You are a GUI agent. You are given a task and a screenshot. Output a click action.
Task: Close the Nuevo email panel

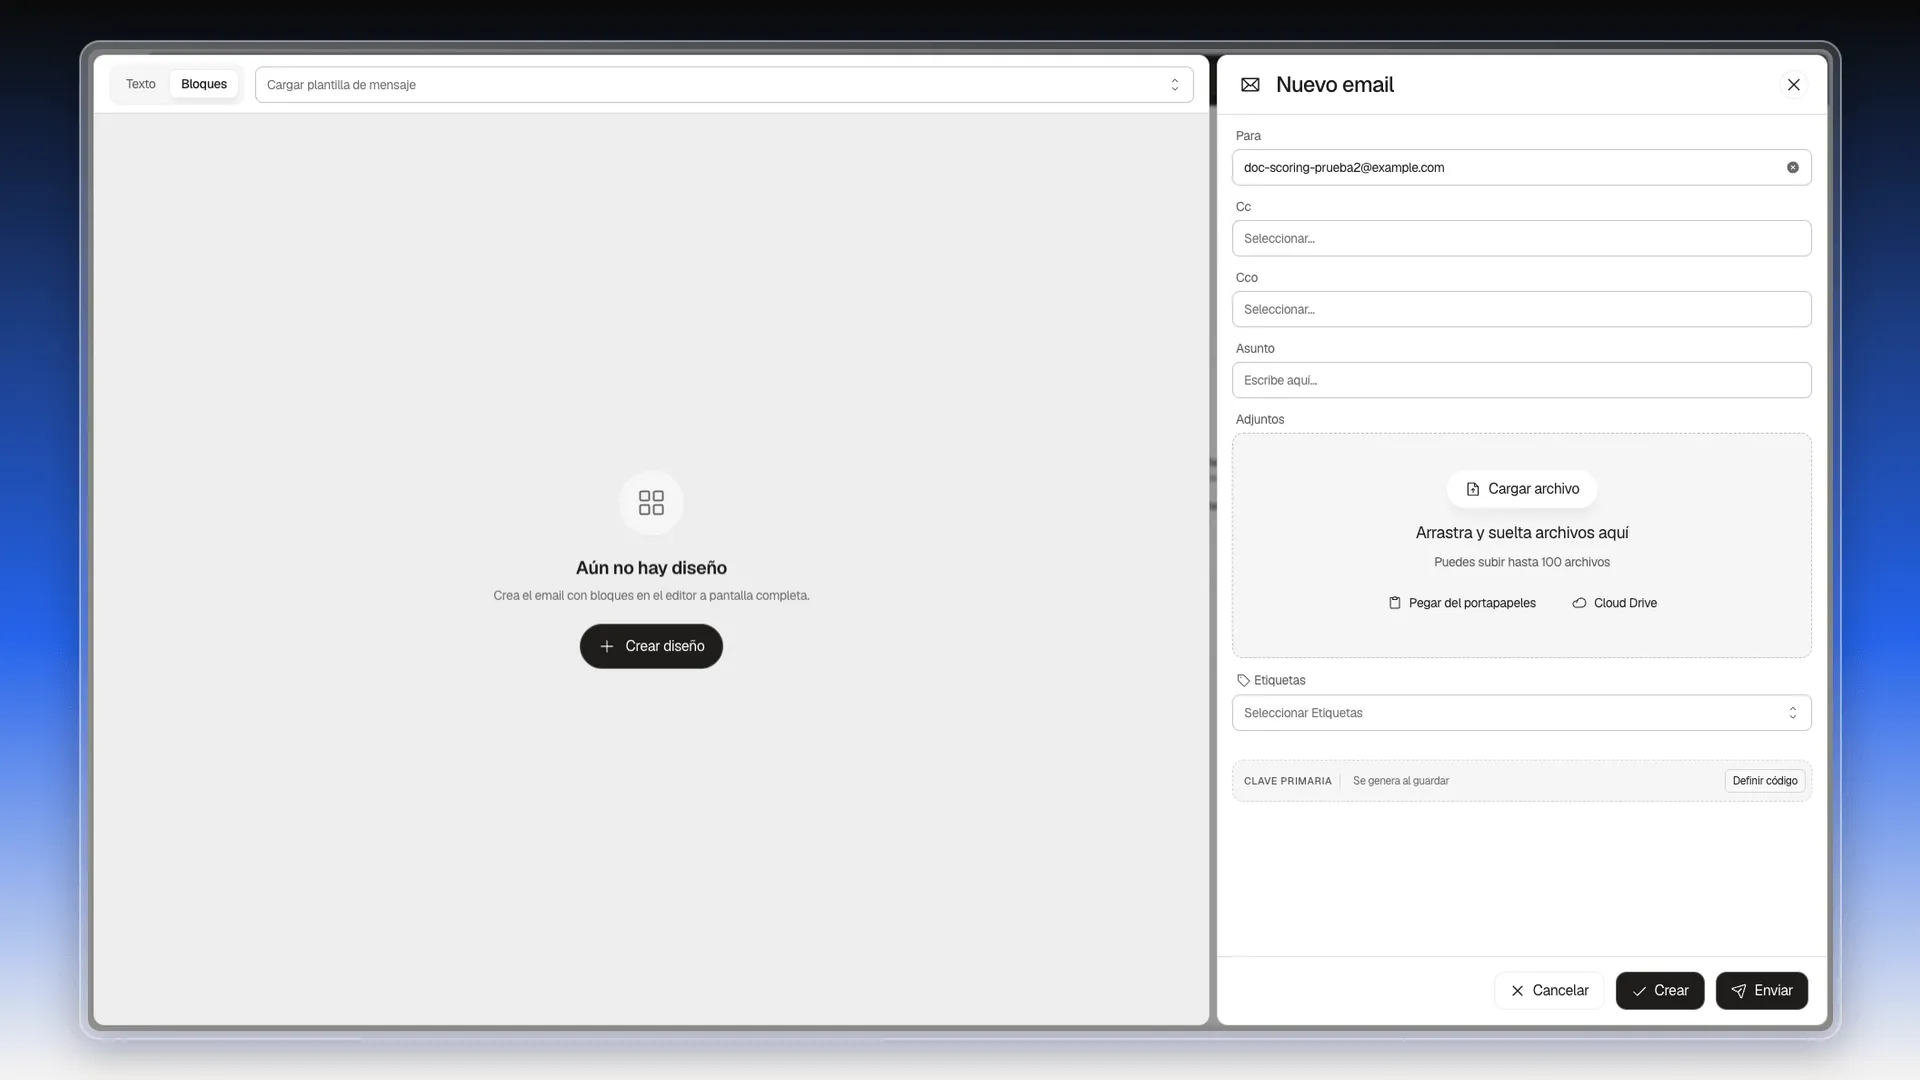coord(1794,85)
